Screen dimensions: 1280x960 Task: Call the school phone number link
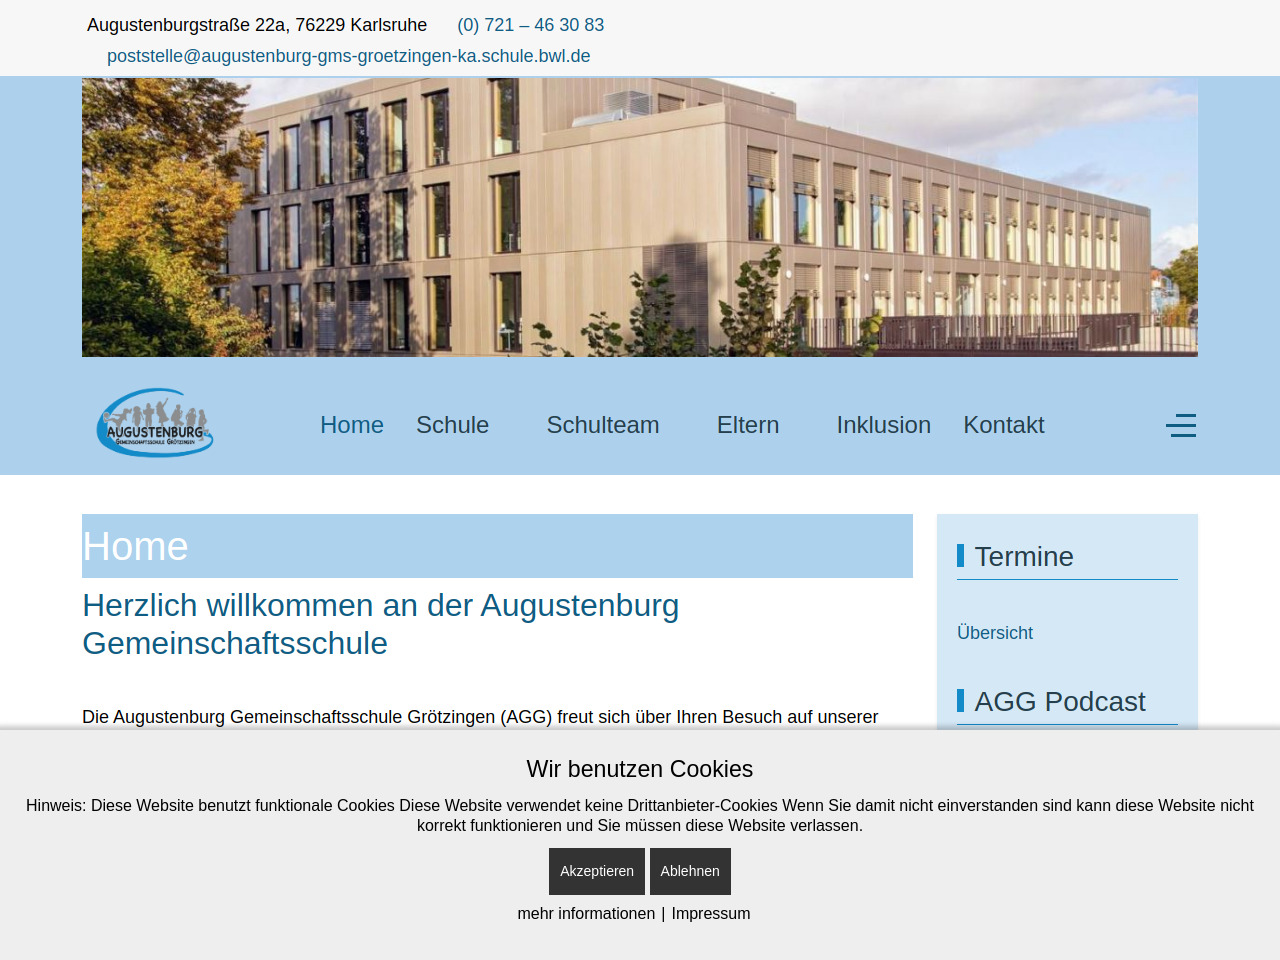pyautogui.click(x=530, y=25)
